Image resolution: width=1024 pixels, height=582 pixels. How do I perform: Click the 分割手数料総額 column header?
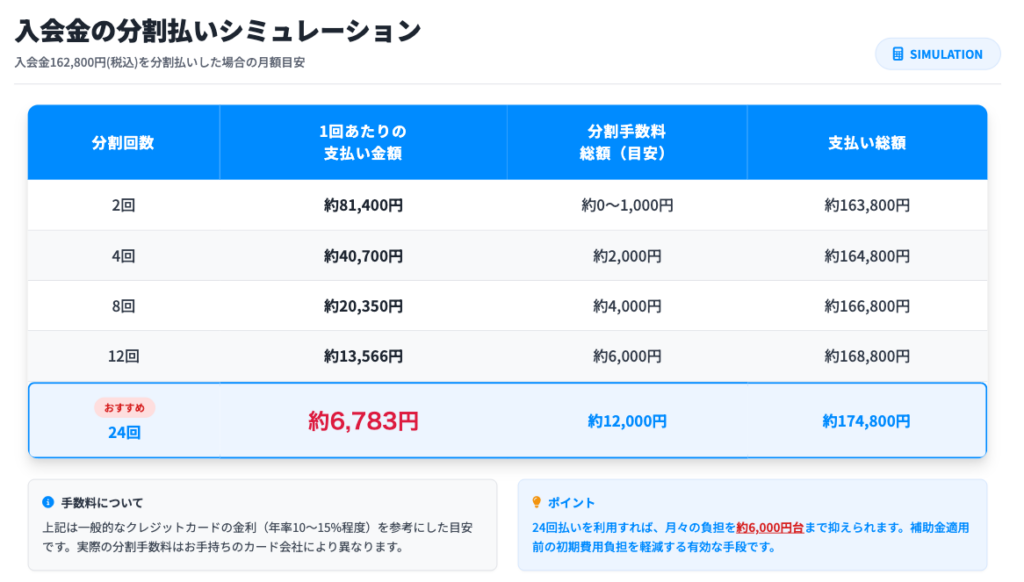627,142
